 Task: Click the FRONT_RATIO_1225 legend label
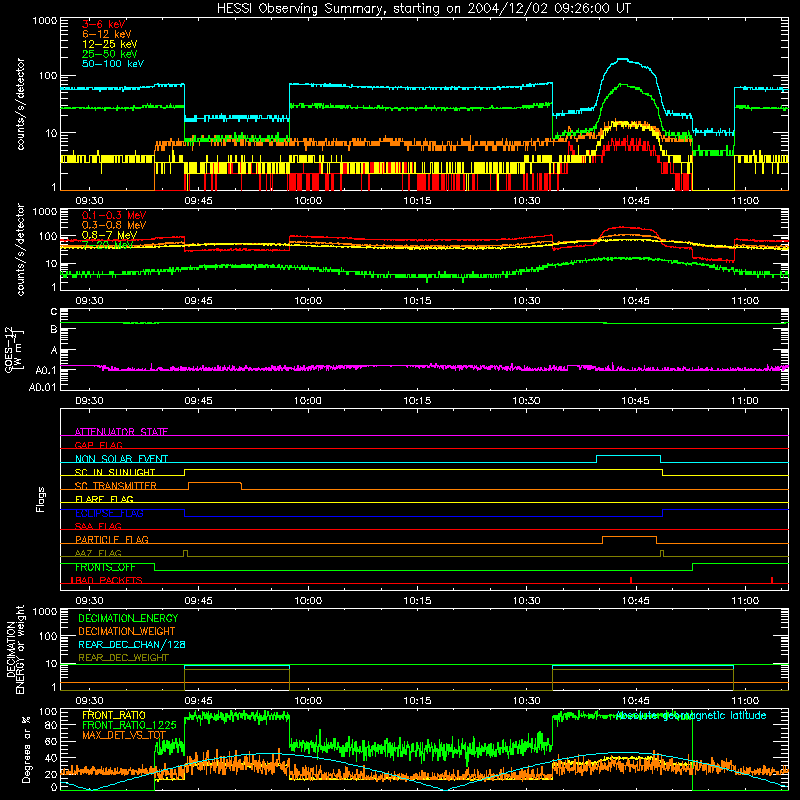[129, 725]
